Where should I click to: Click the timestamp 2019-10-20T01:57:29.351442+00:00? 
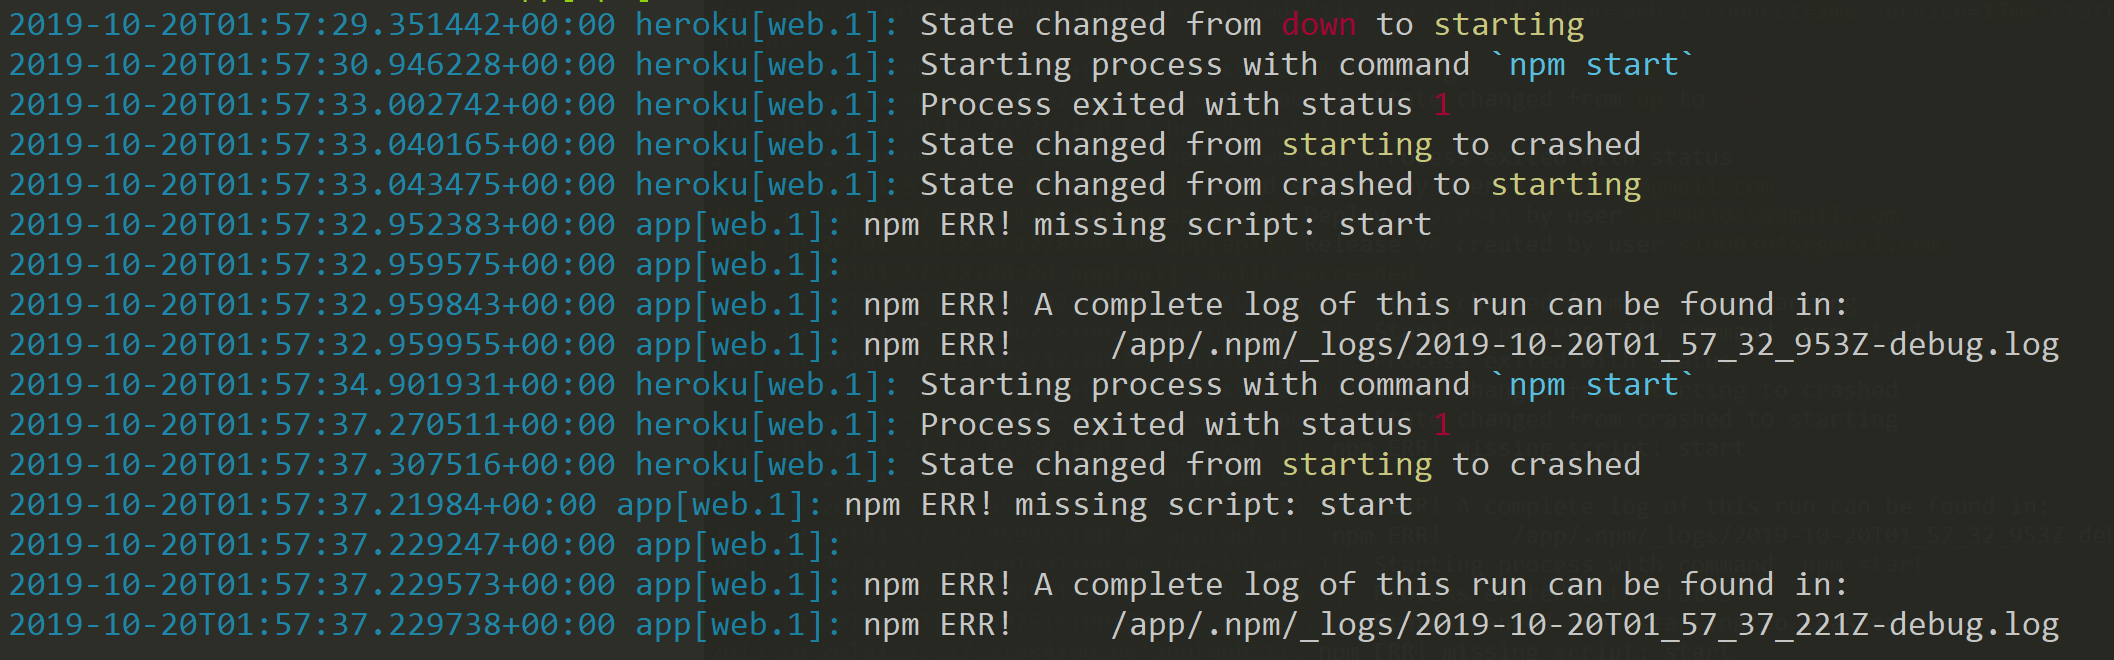[312, 25]
